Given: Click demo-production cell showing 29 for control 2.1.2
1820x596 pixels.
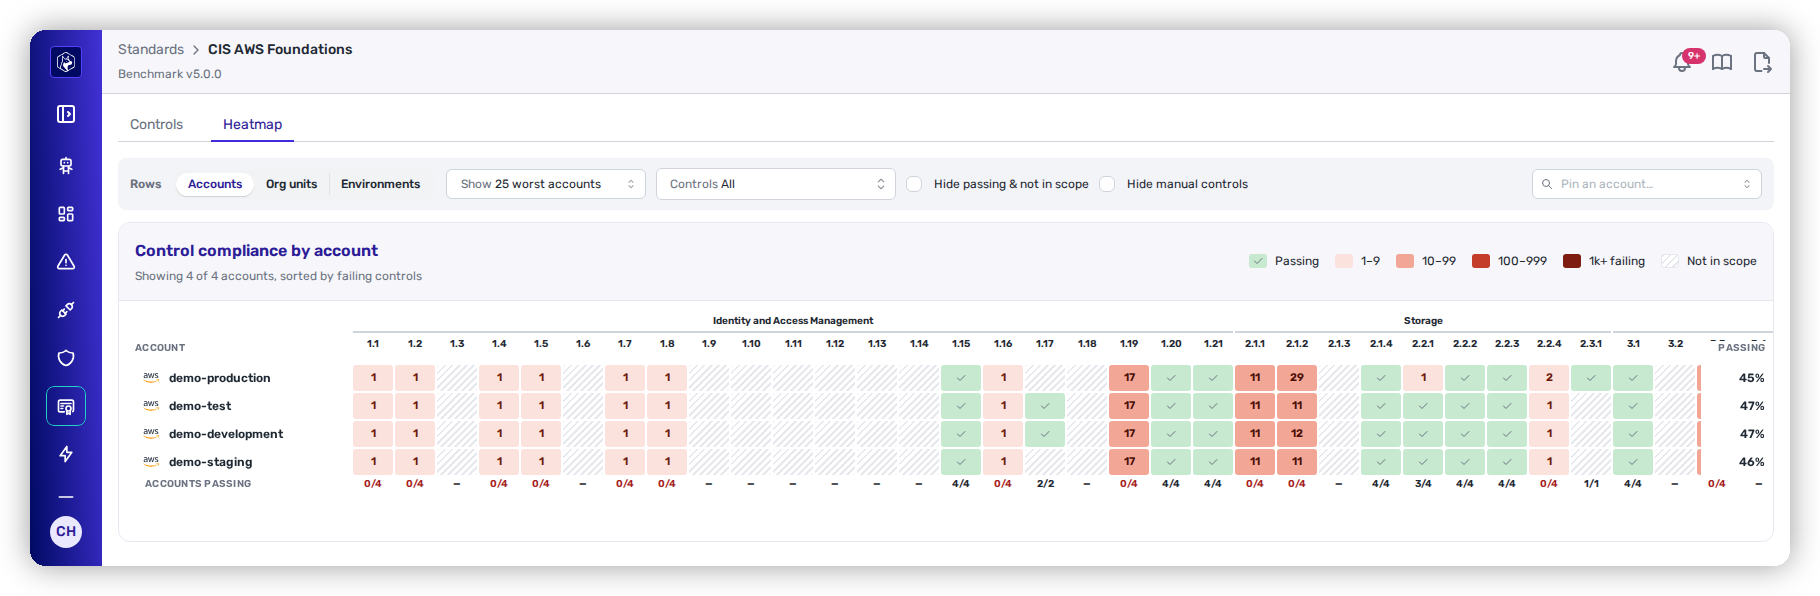Looking at the screenshot, I should 1297,378.
